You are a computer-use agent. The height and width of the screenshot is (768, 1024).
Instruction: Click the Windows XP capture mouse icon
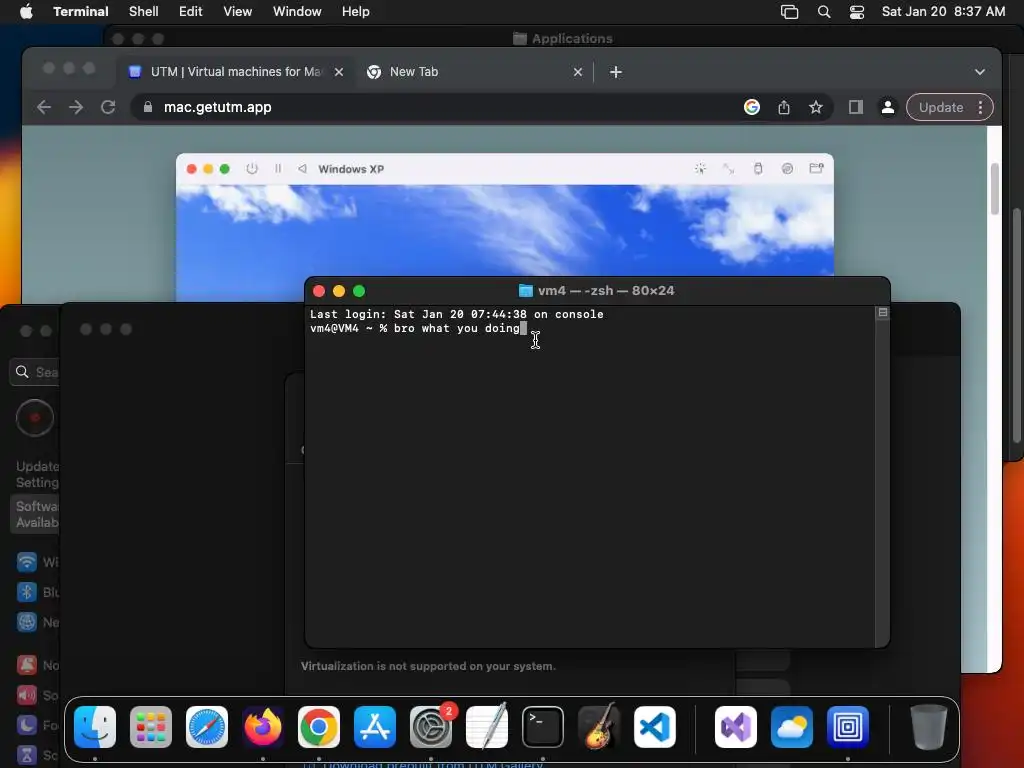(x=700, y=168)
